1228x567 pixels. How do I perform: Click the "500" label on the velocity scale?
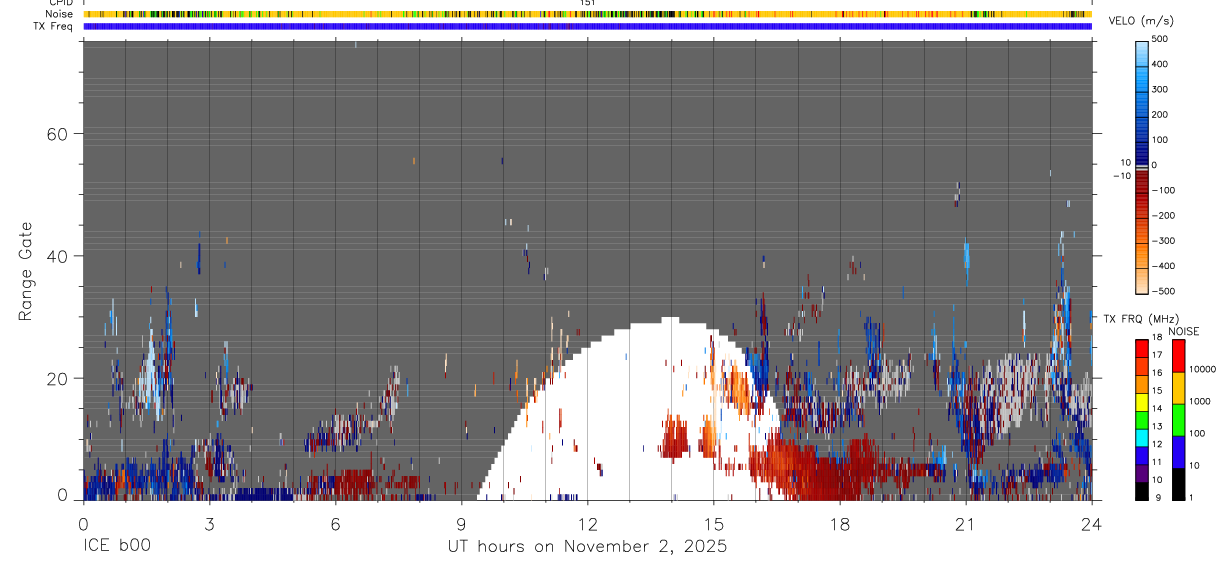[1160, 39]
